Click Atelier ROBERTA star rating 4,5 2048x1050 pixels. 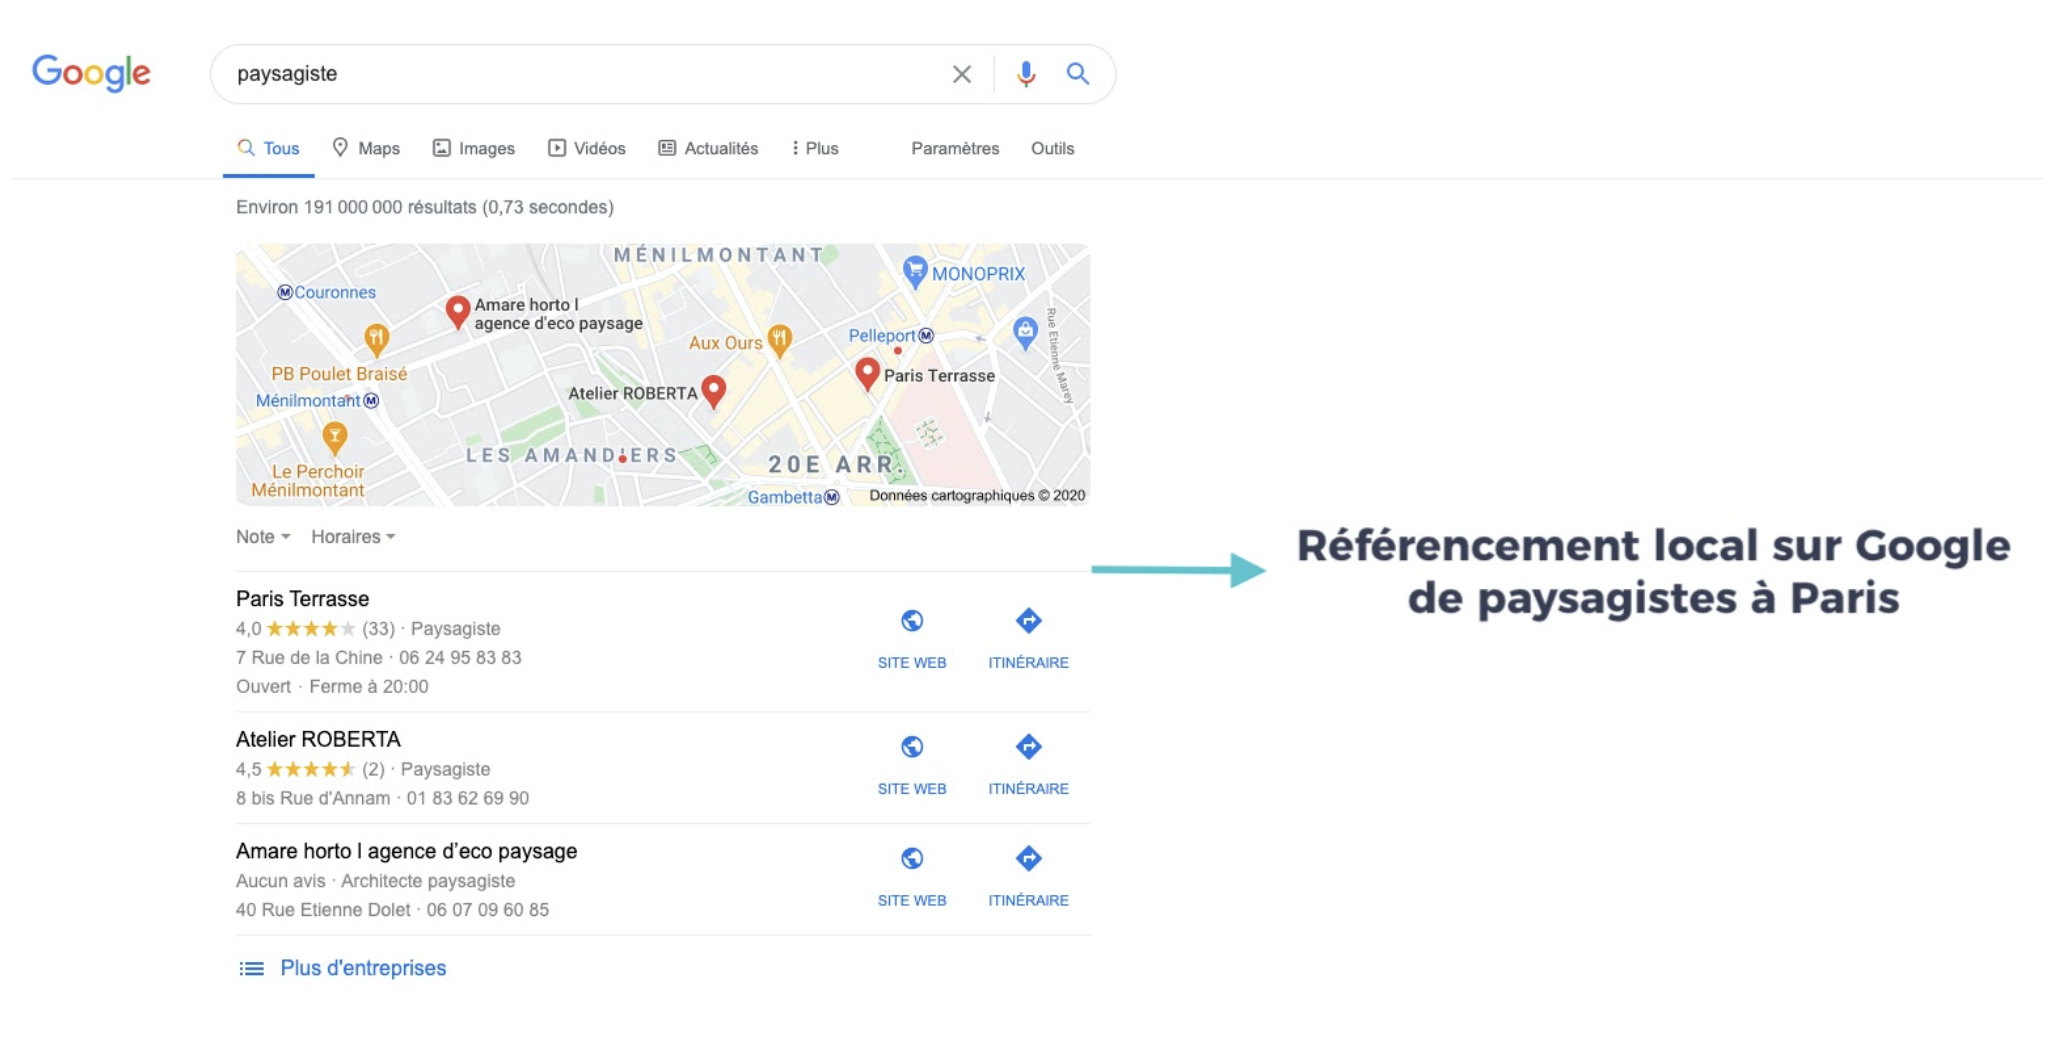(x=309, y=769)
